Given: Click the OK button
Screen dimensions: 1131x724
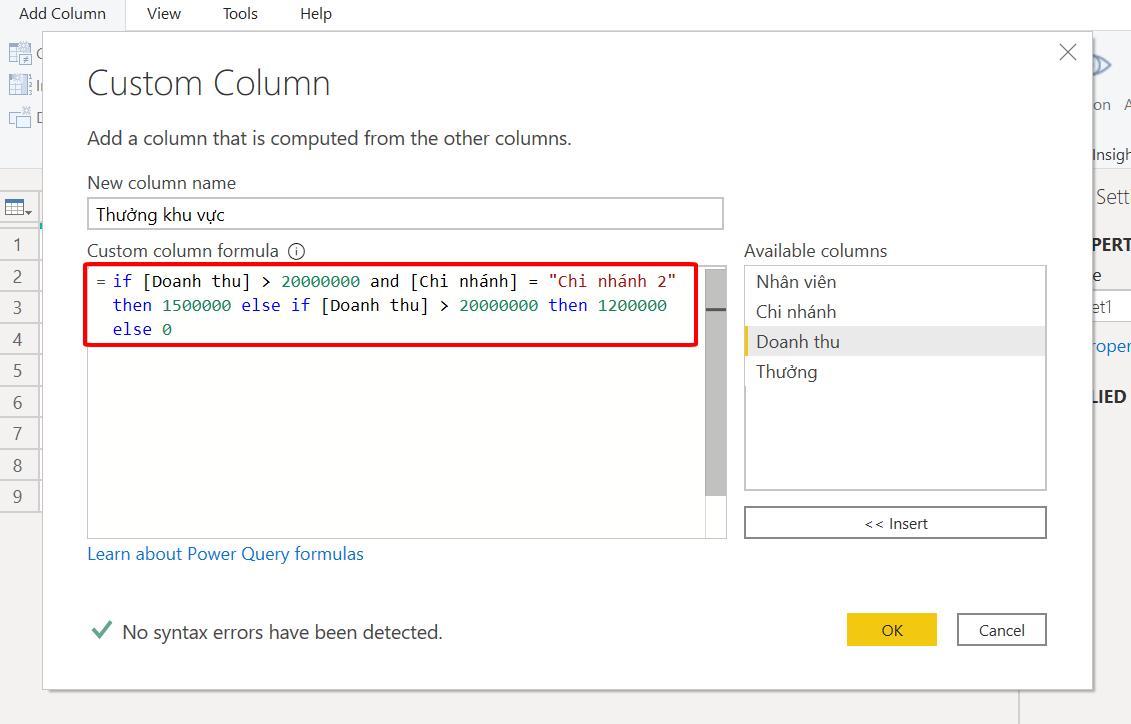Looking at the screenshot, I should point(891,630).
